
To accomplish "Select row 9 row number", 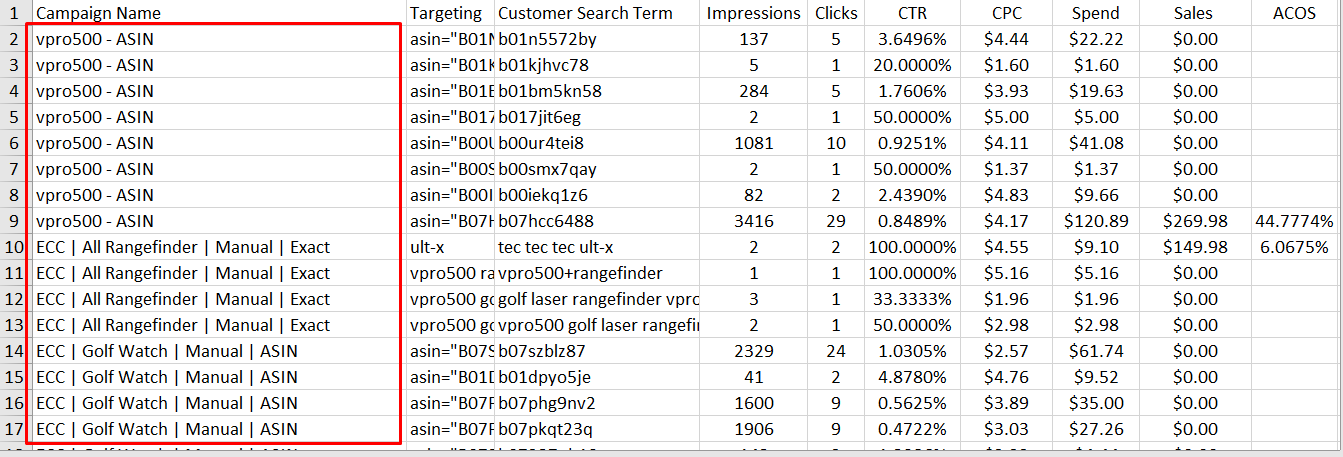I will tap(14, 221).
